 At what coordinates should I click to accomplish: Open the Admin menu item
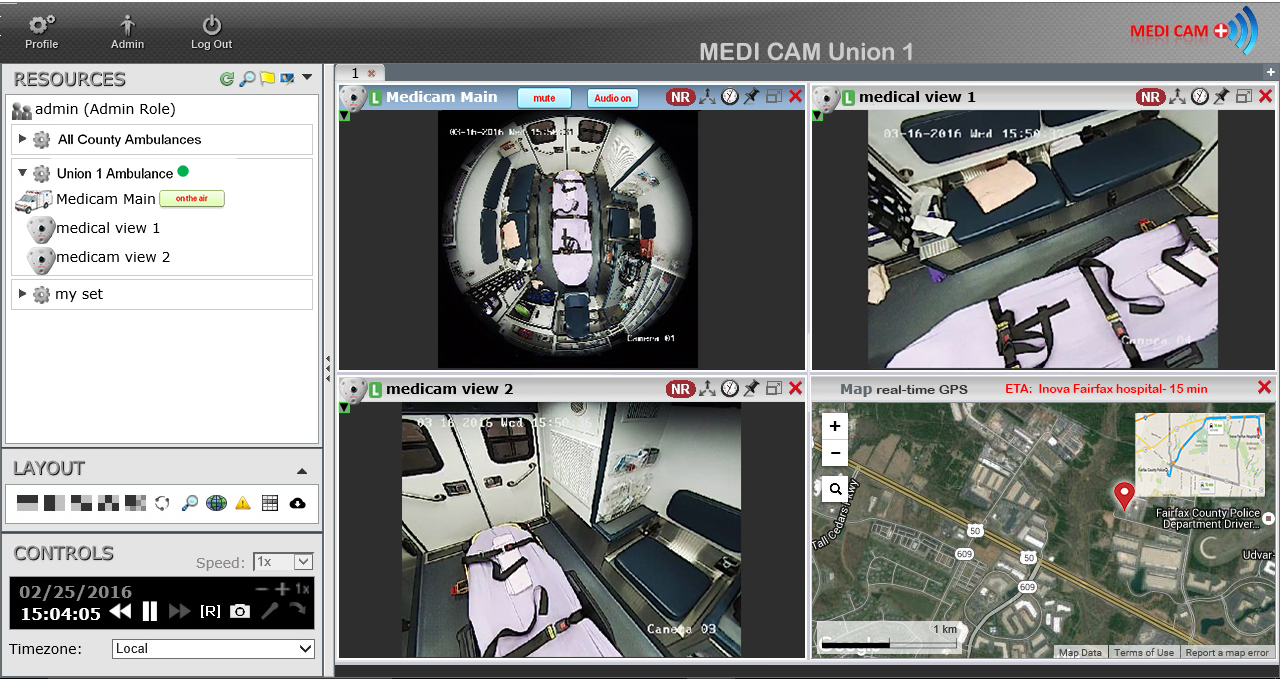127,31
